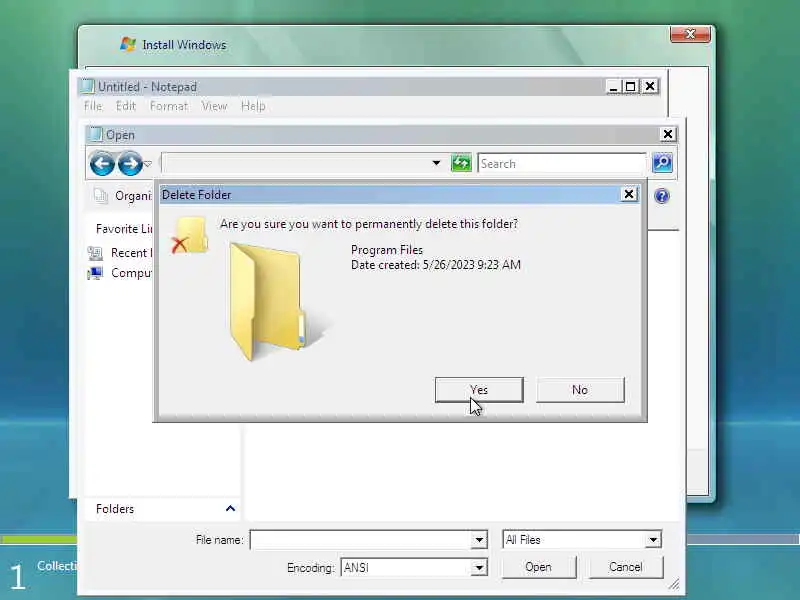Open the recent pages arrow beside navigation buttons
The height and width of the screenshot is (600, 800).
148,164
